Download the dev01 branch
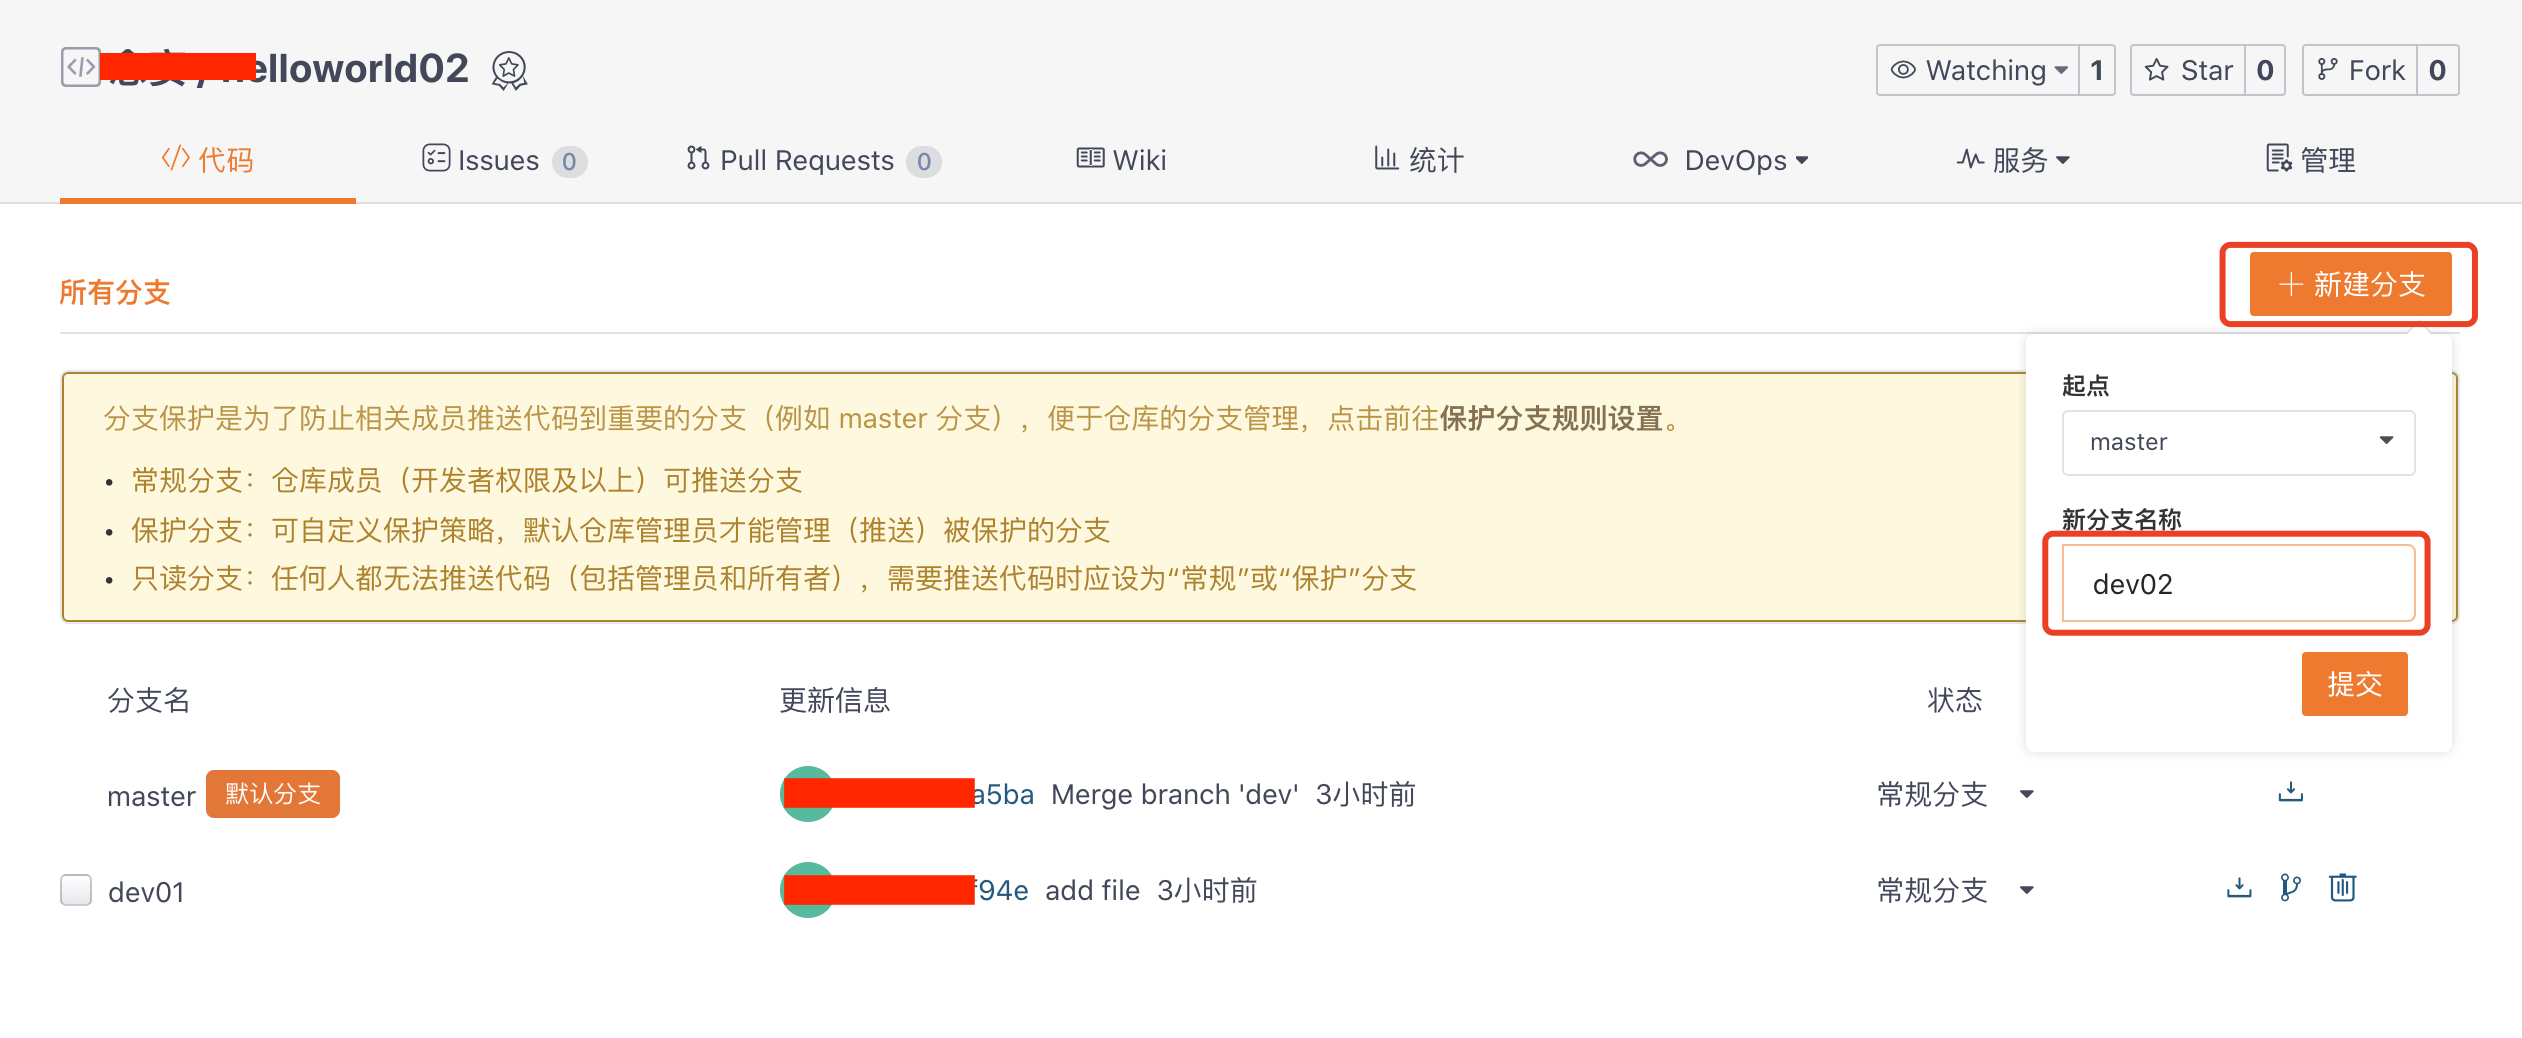Screen dimensions: 2522x1038 2239,888
